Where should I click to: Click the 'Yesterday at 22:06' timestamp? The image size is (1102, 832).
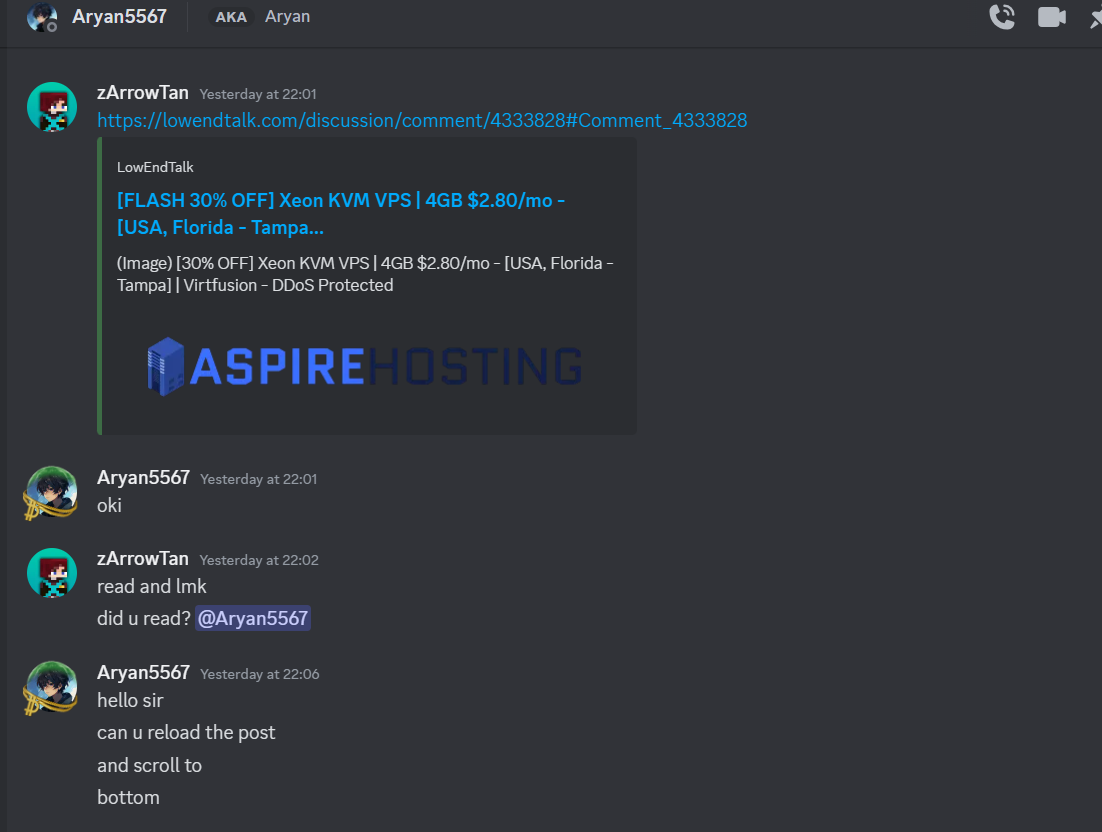(x=260, y=674)
